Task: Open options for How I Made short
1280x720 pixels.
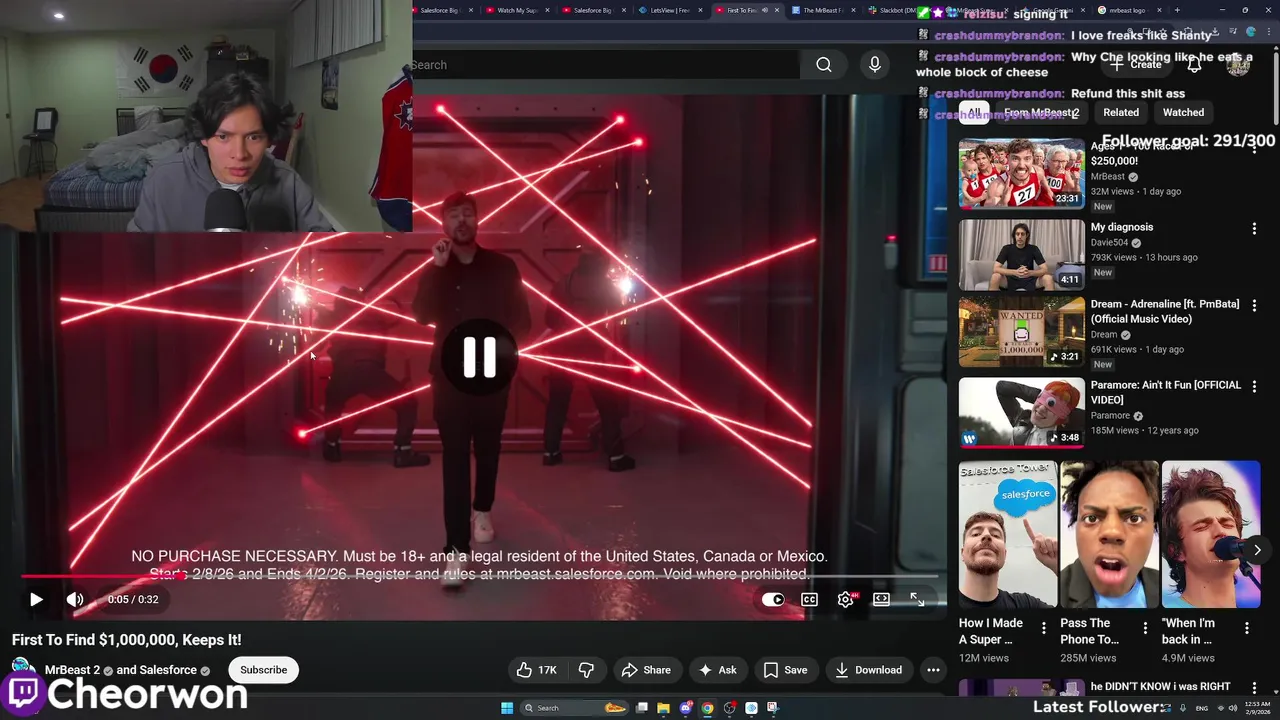Action: coord(1044,628)
